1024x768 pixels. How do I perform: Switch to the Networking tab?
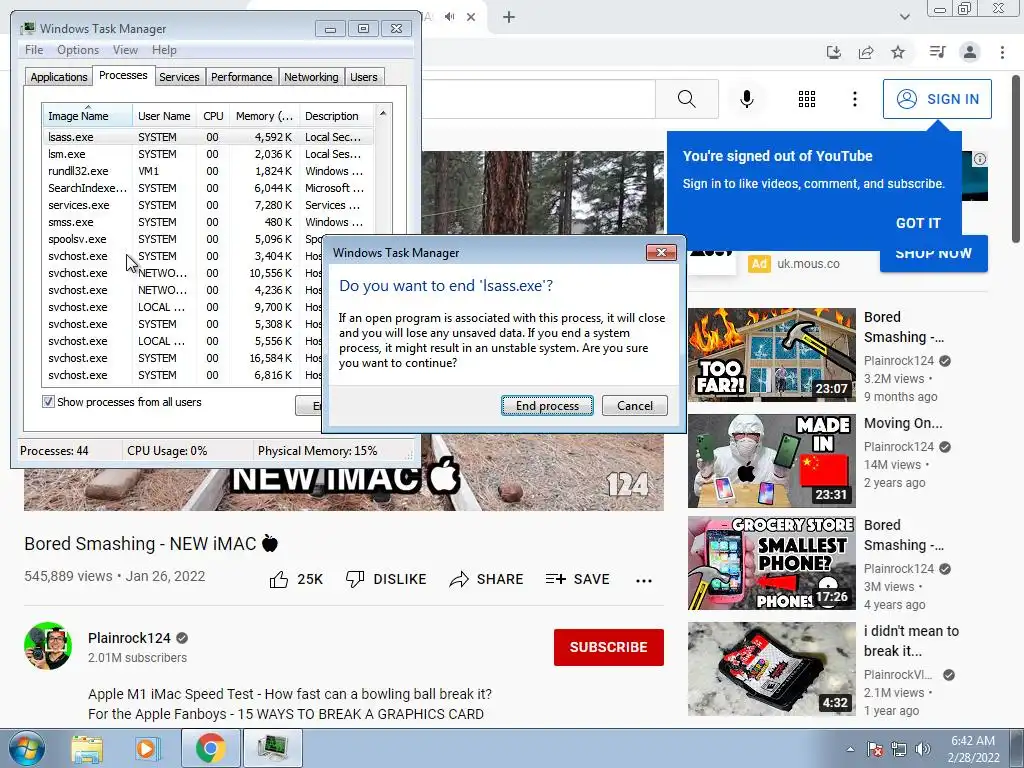pos(311,77)
